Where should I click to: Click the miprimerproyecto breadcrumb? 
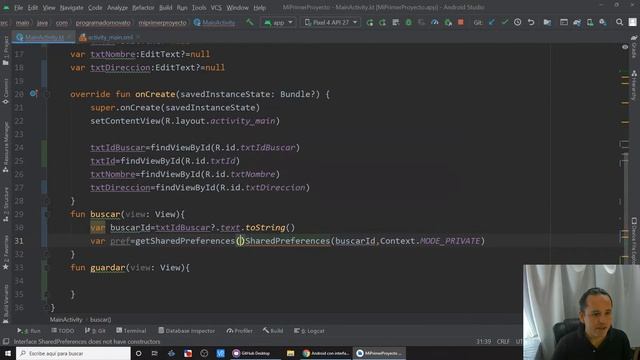tap(162, 22)
